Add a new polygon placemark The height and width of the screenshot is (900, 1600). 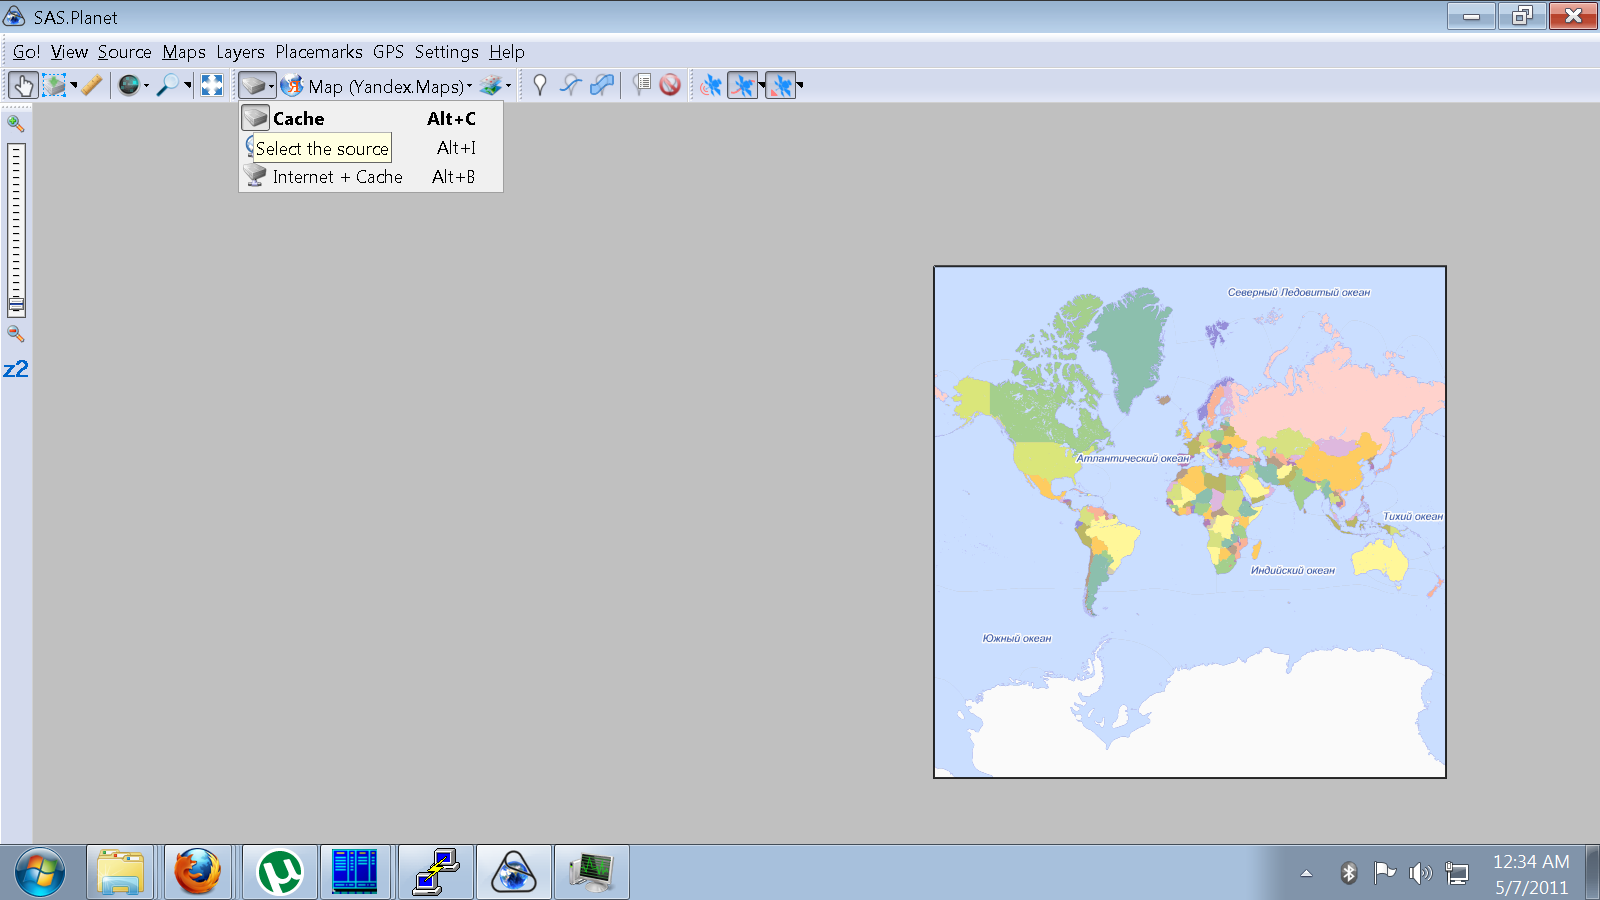point(602,86)
